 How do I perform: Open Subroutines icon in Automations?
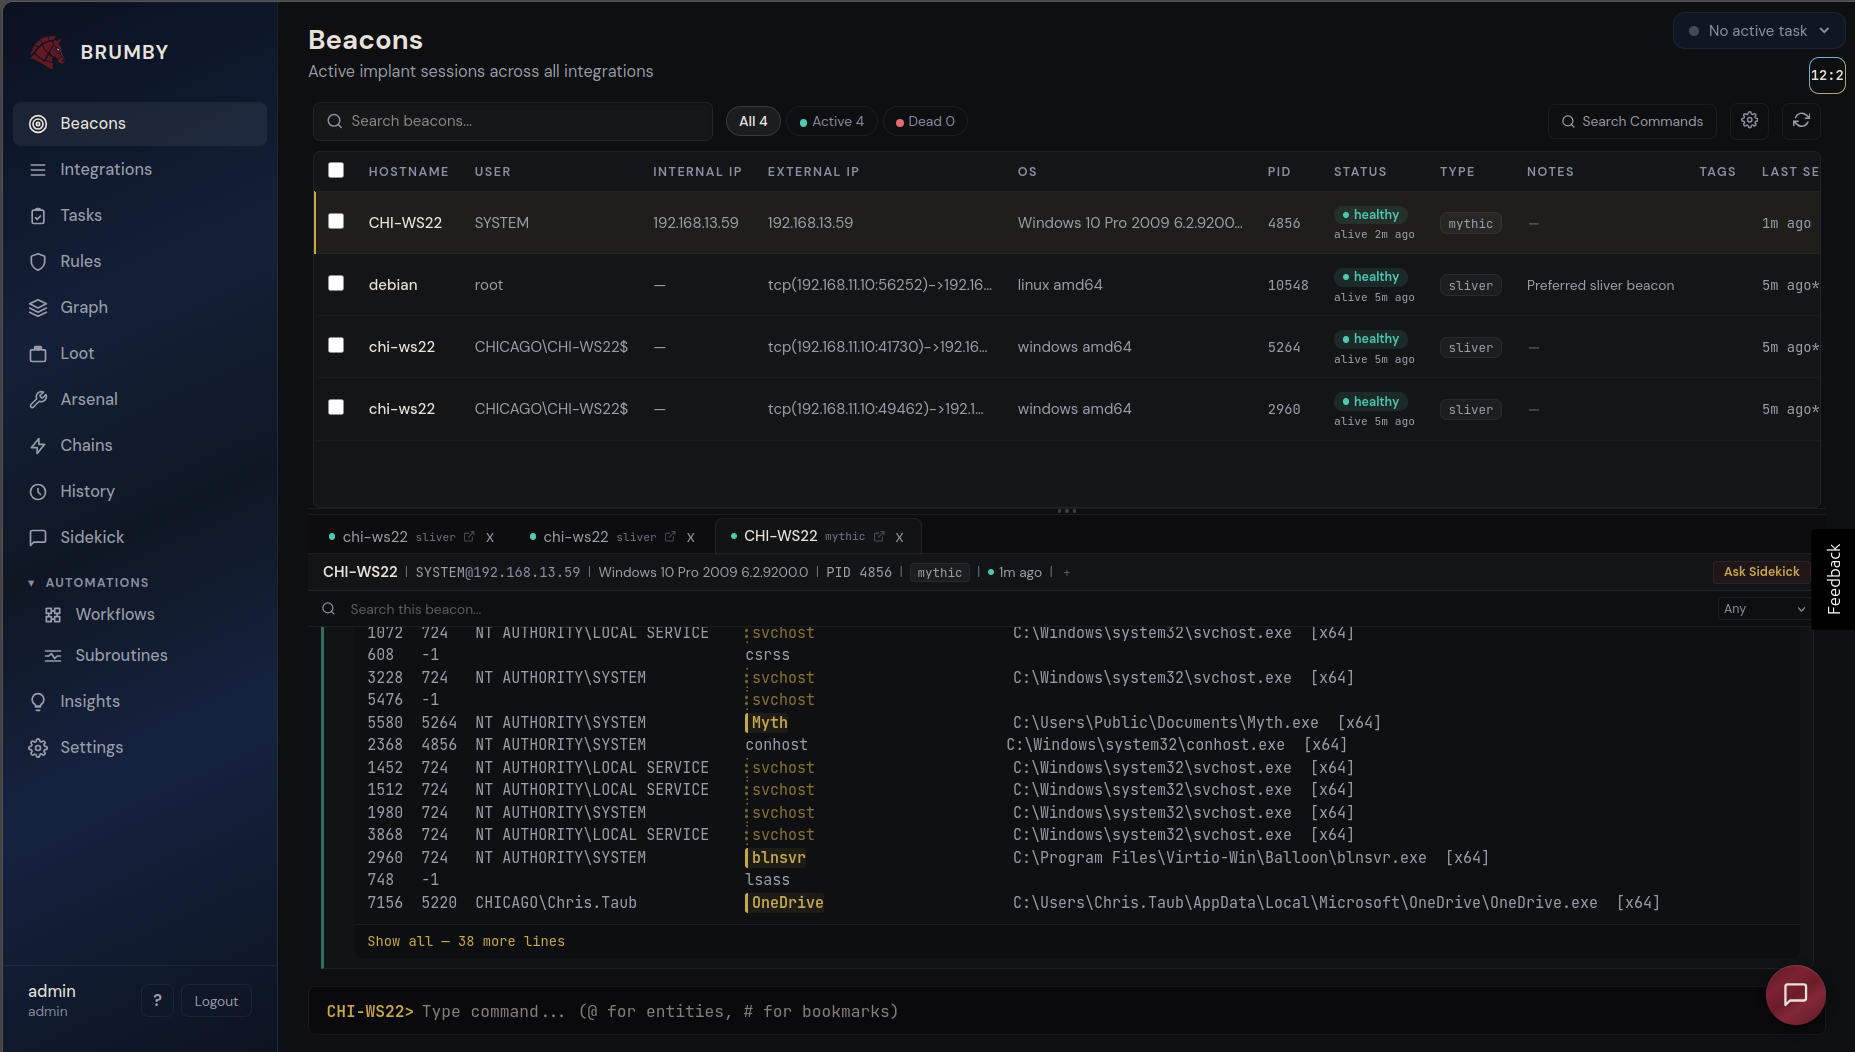coord(53,656)
